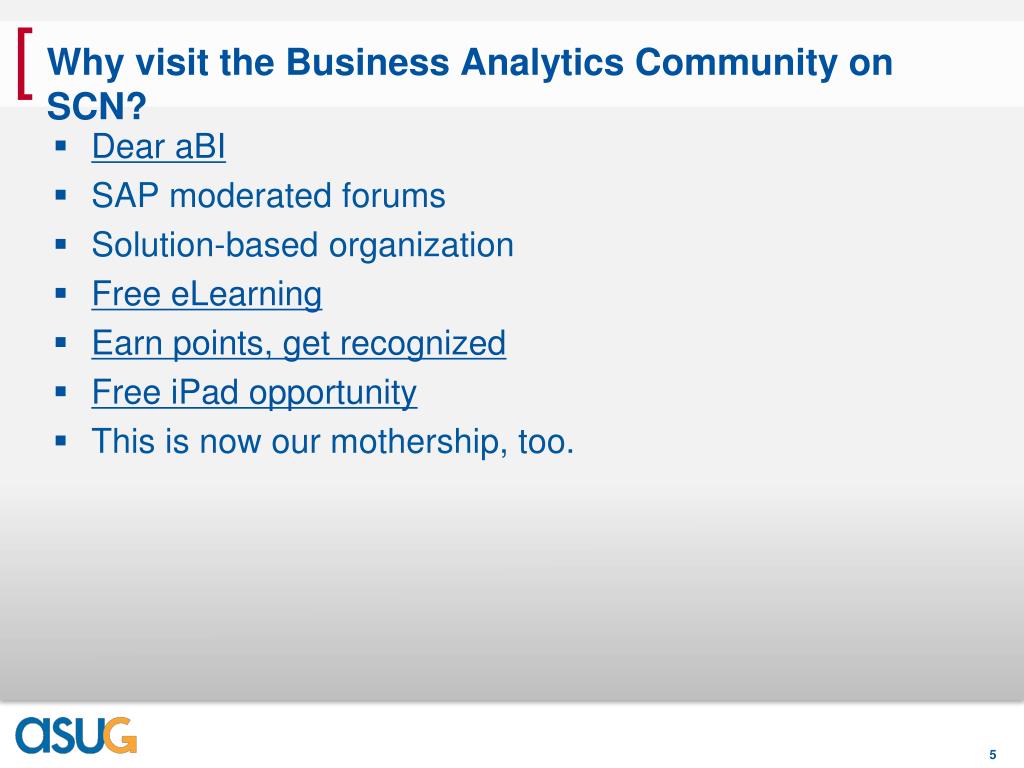
Task: Select the SAP moderated forums bullet text
Action: click(x=268, y=195)
